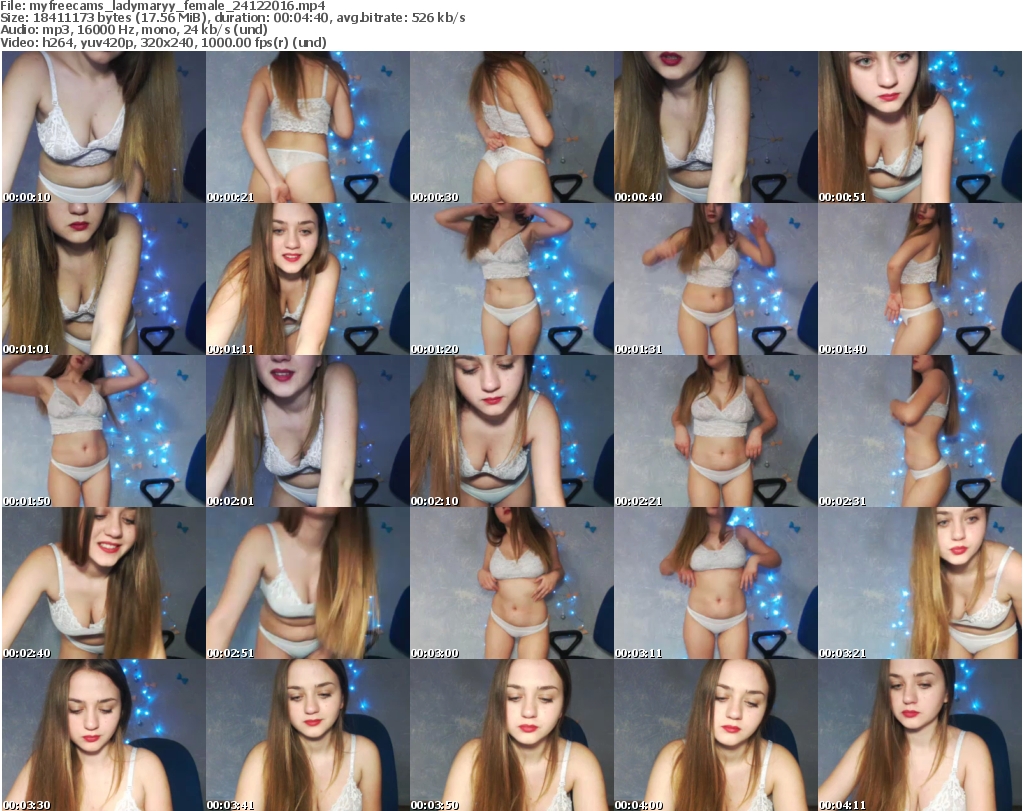Screen dimensions: 1024x811
Task: Choose the thumbnail marked 00:02:40
Action: point(104,583)
